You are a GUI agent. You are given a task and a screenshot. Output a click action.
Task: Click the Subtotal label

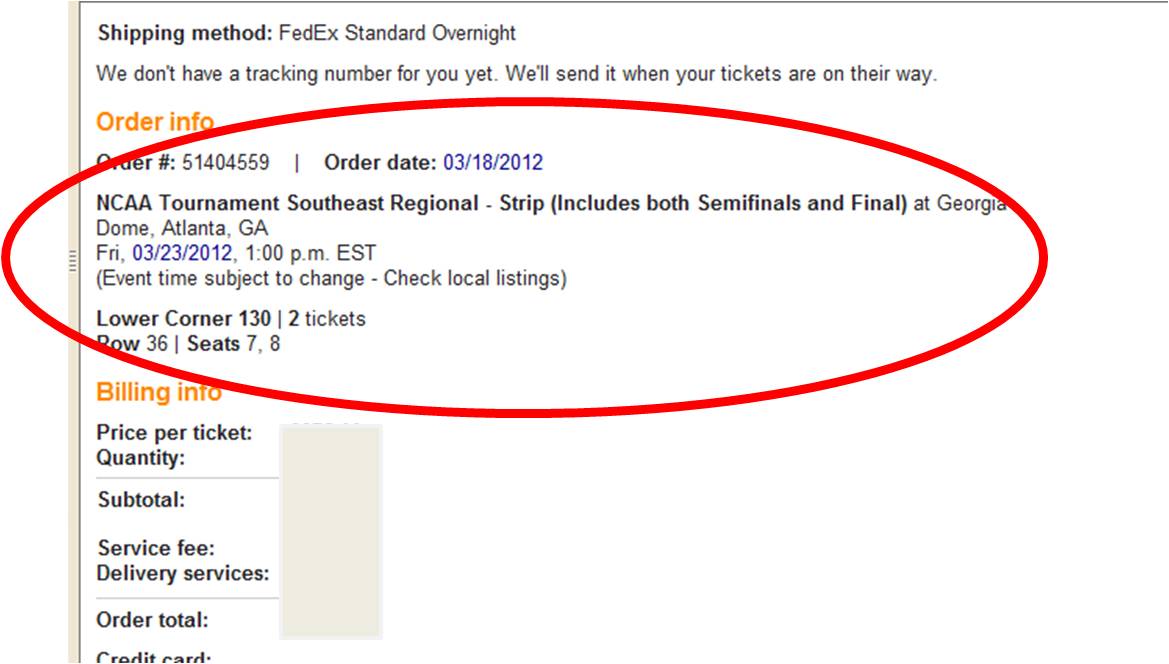(x=142, y=500)
